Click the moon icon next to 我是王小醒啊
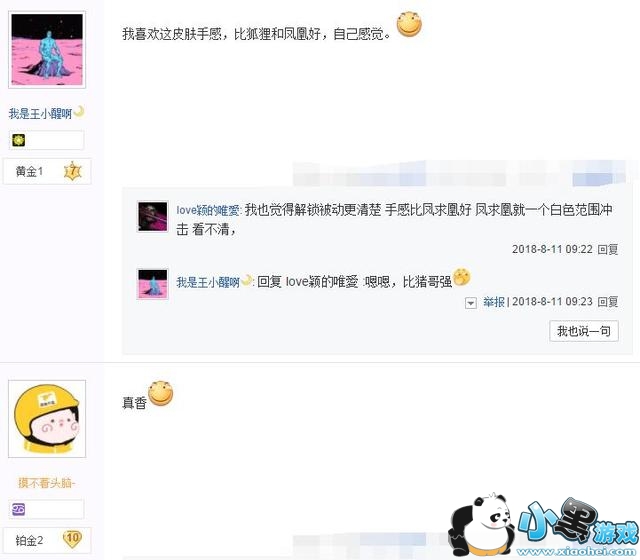The image size is (640, 560). click(x=79, y=111)
